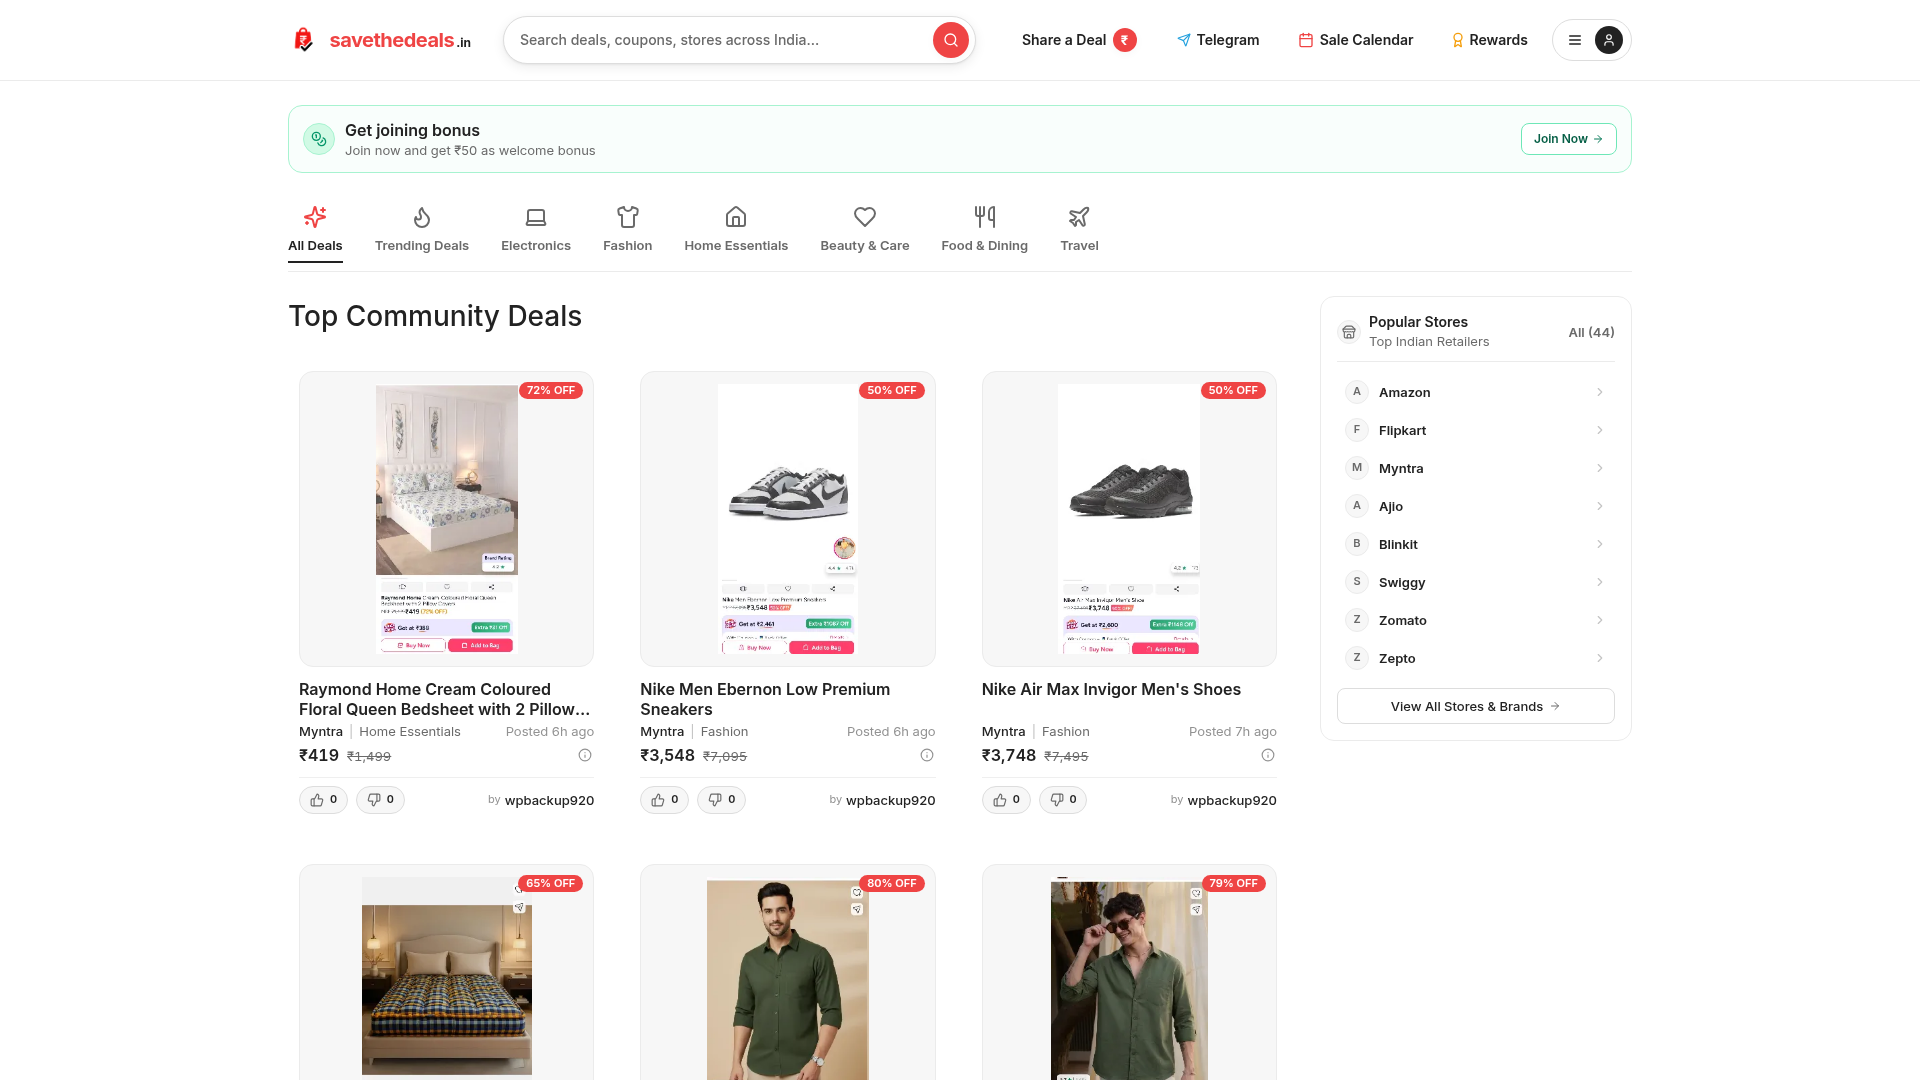Click View All Stores & Brands
The image size is (1920, 1080).
click(1476, 706)
